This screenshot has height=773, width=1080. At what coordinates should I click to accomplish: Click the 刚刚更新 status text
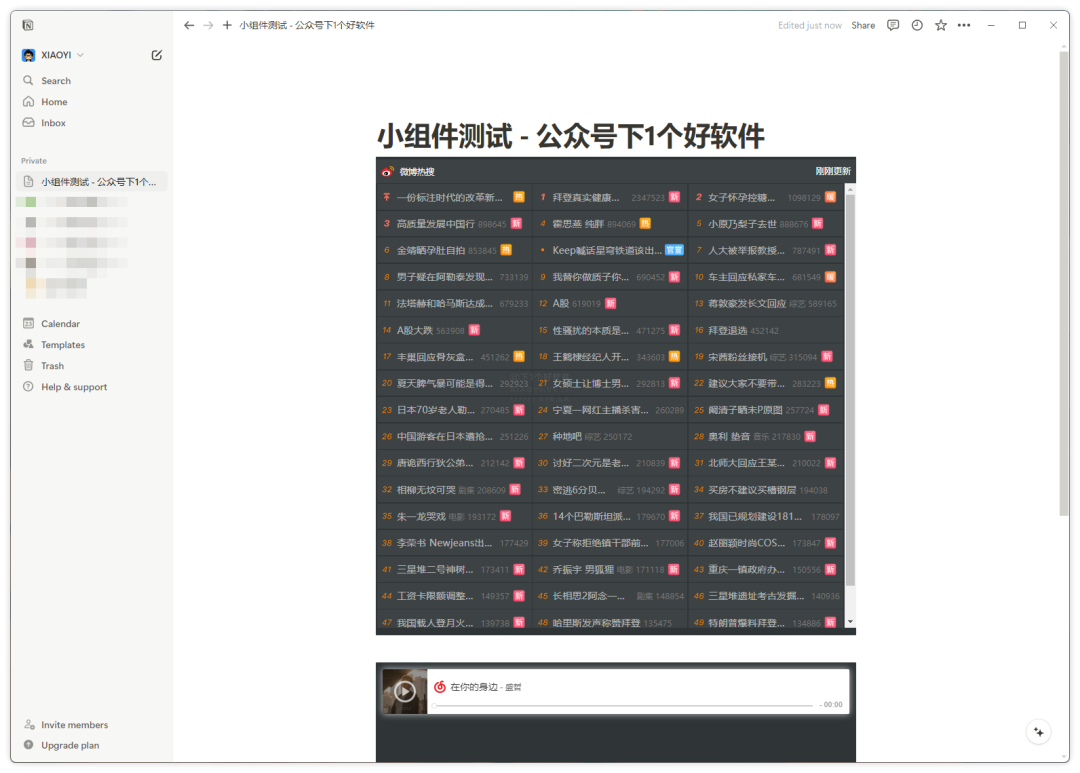[833, 171]
